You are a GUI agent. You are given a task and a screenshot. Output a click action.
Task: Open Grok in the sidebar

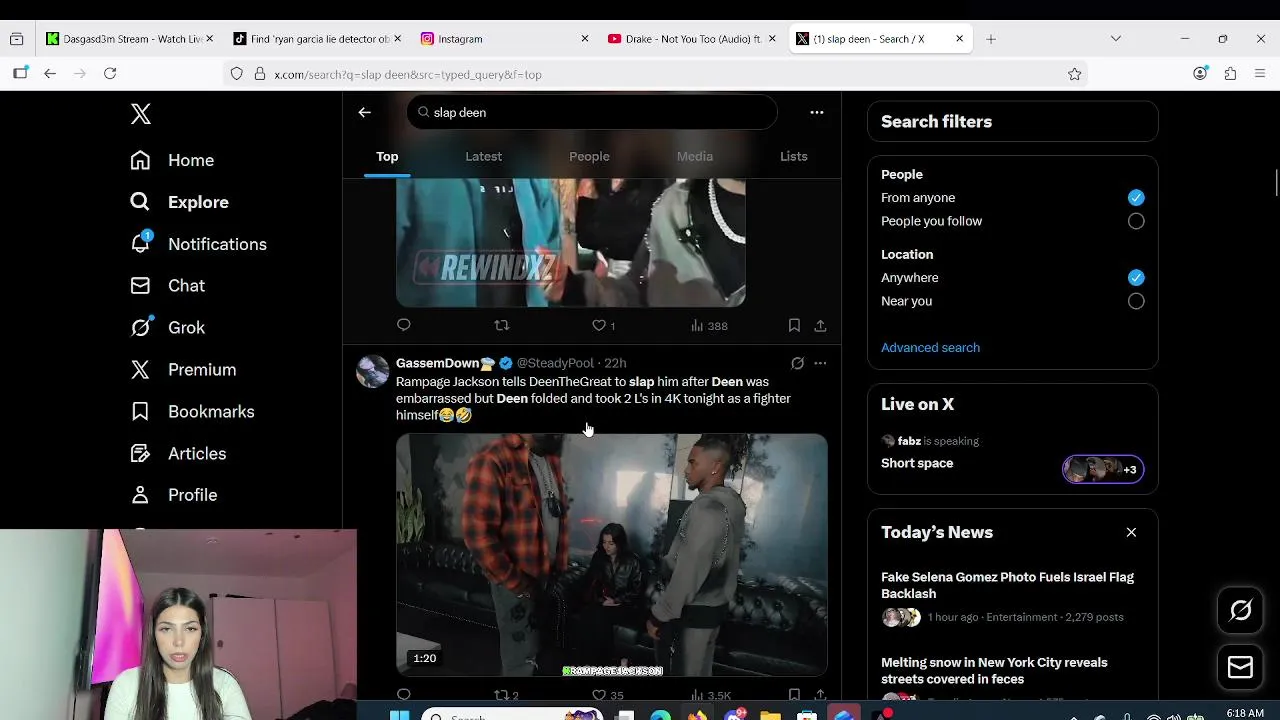point(167,328)
